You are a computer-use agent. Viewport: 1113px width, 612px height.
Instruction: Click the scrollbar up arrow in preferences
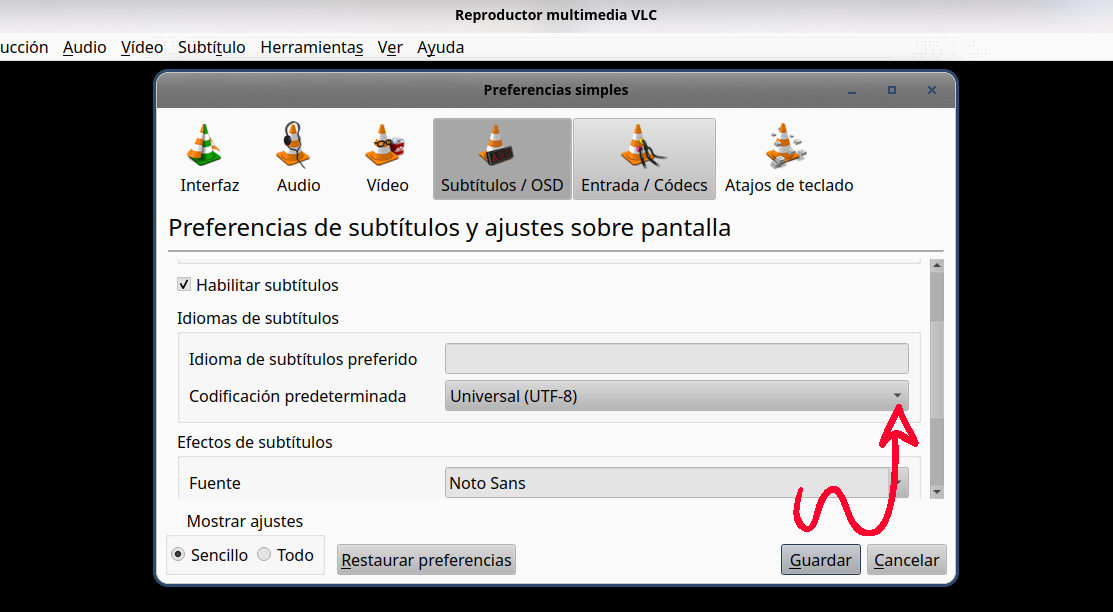tap(937, 266)
